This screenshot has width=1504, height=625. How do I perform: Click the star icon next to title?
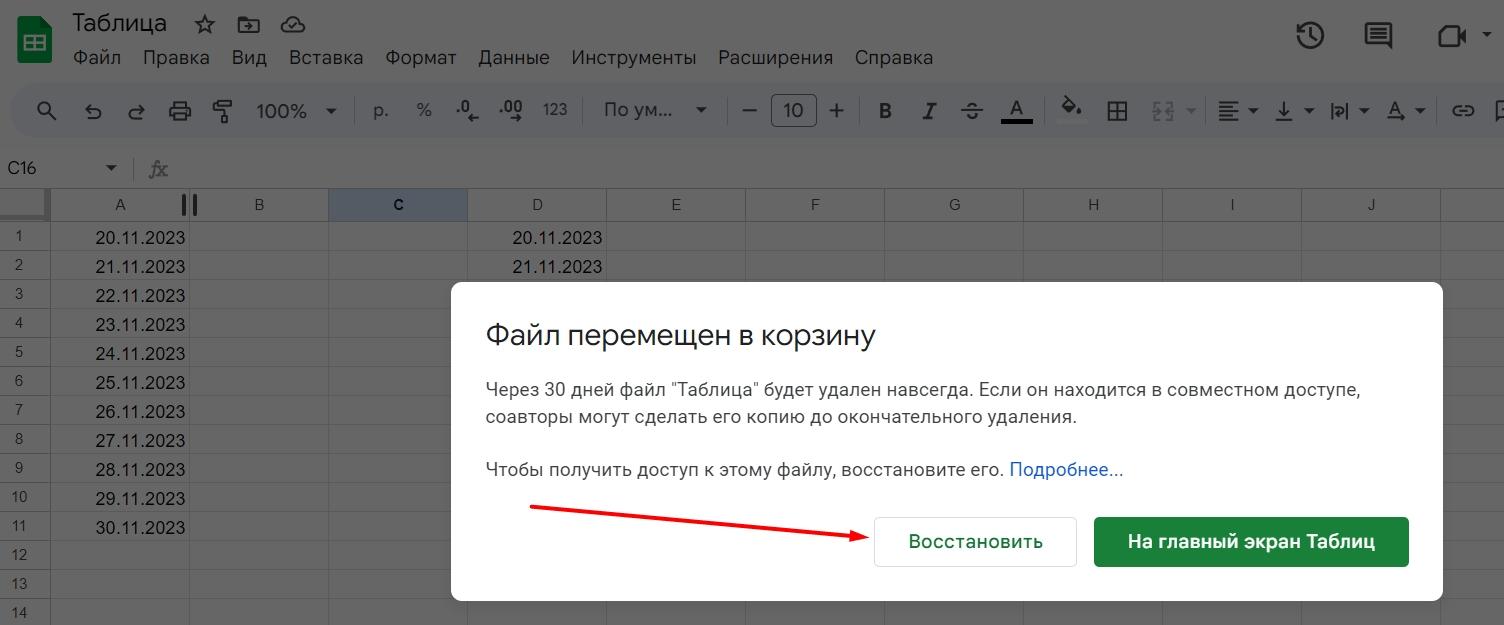pyautogui.click(x=204, y=25)
